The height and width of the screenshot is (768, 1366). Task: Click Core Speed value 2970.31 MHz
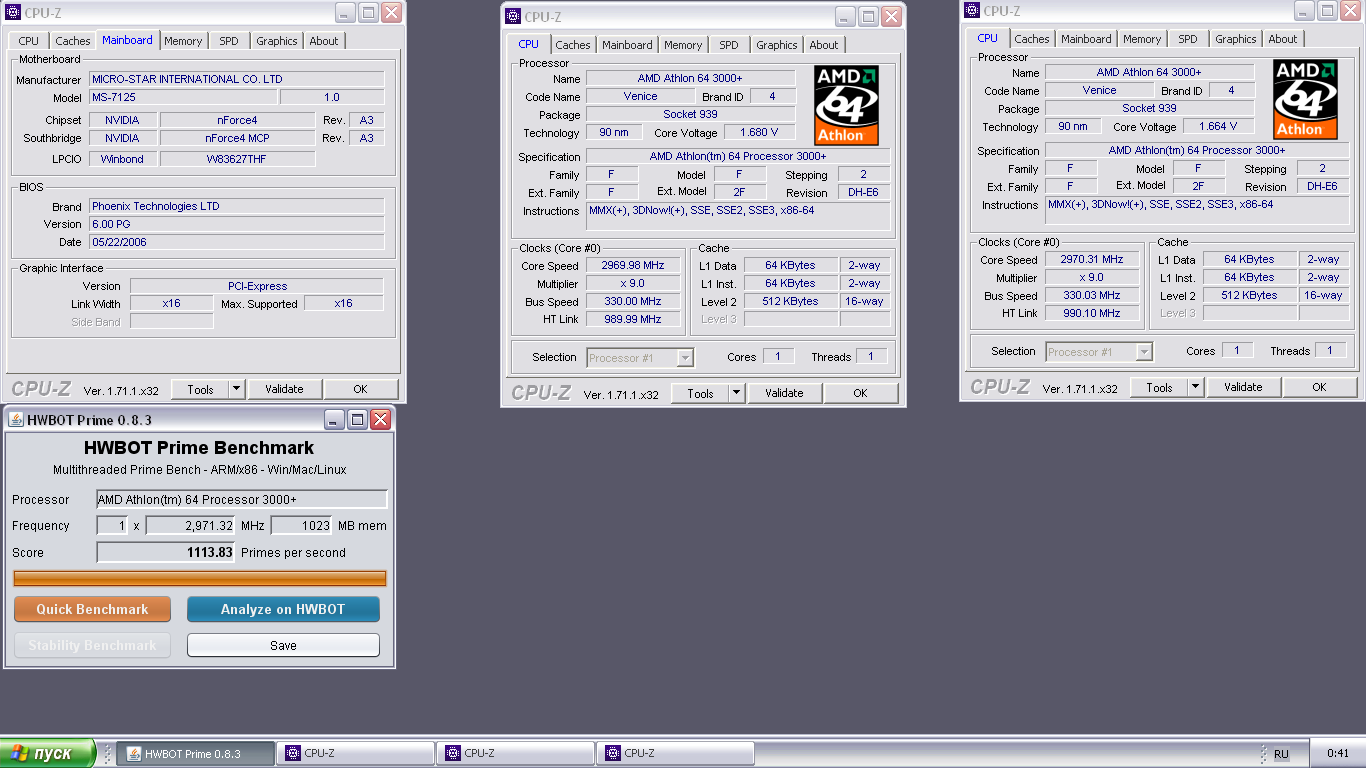pos(1092,259)
